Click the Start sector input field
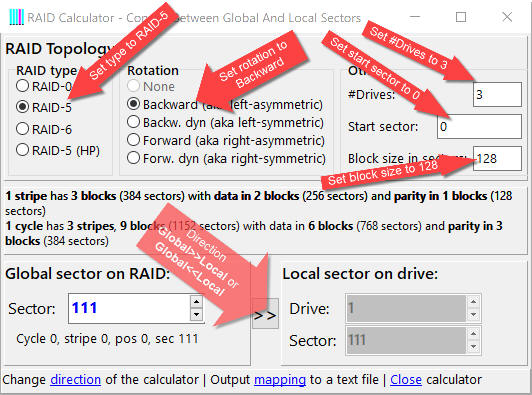This screenshot has width=532, height=395. coord(479,127)
